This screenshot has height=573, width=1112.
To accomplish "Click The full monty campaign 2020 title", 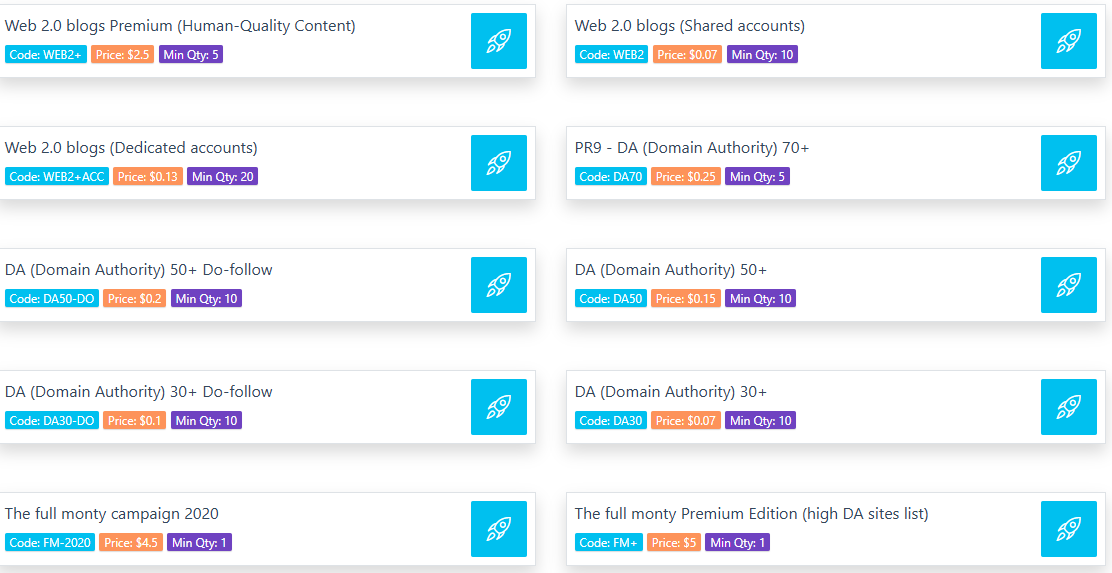I will pos(111,514).
